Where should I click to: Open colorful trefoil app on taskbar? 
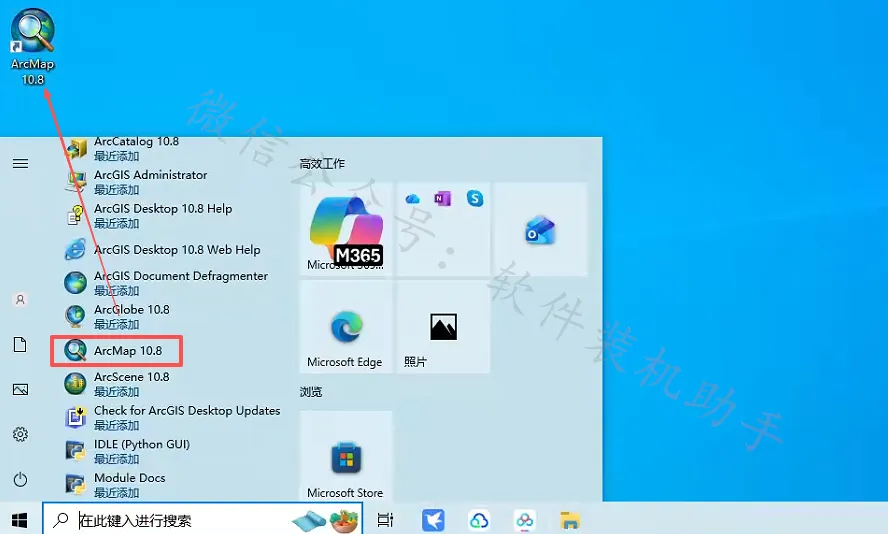pyautogui.click(x=524, y=520)
